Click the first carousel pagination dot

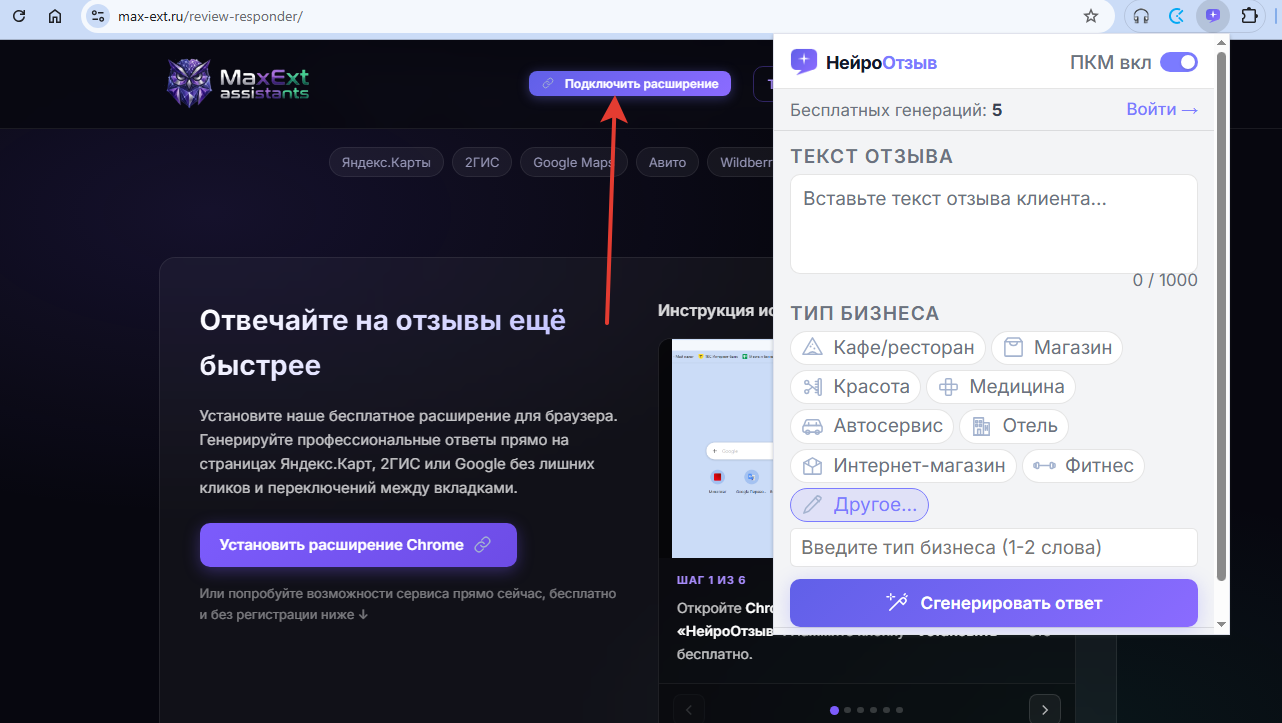[834, 710]
